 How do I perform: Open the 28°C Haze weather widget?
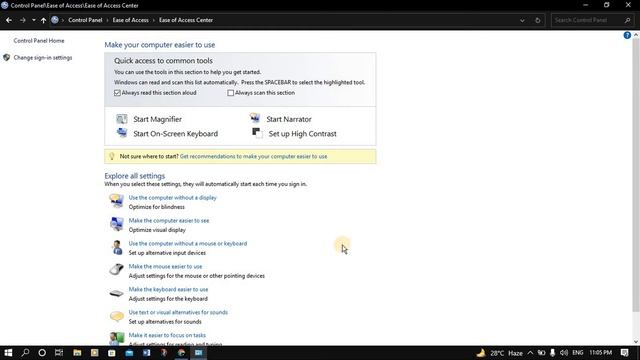pos(500,353)
